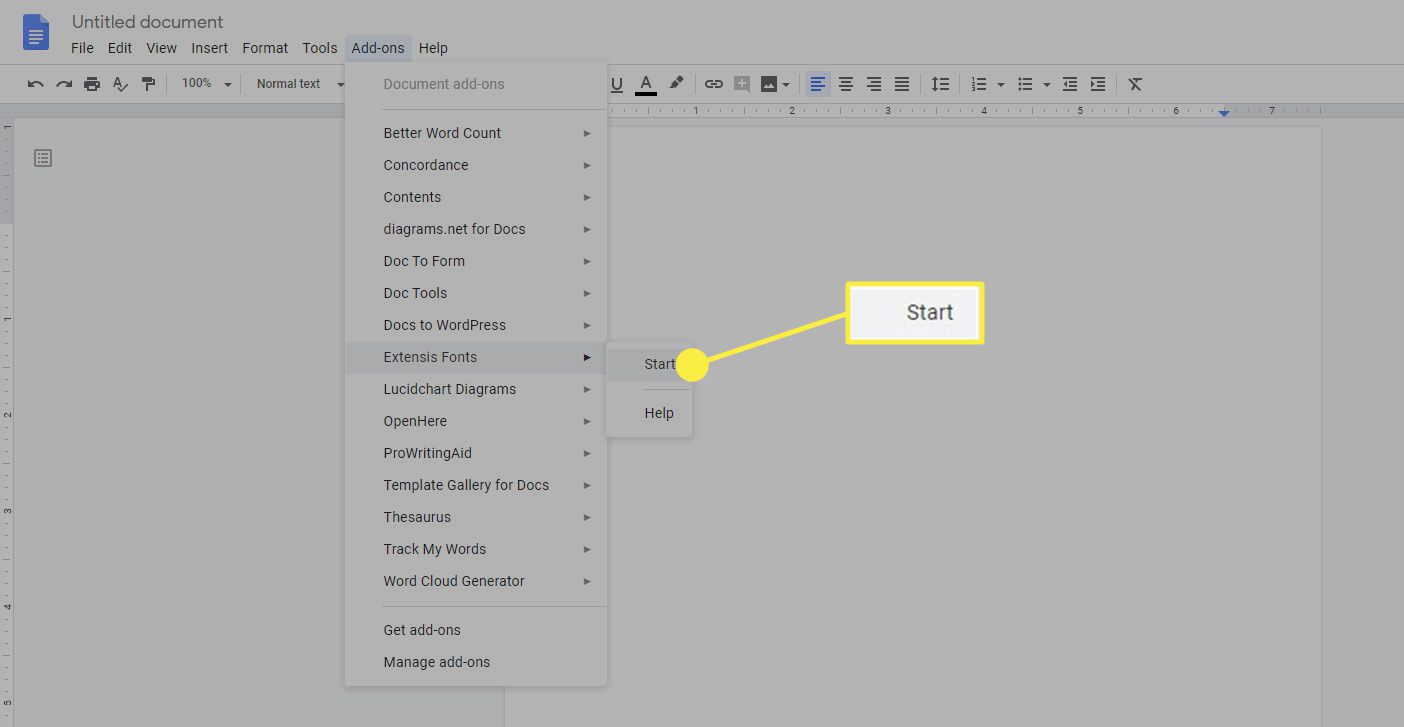Expand OpenHere submenu
This screenshot has height=727, width=1404.
[476, 421]
